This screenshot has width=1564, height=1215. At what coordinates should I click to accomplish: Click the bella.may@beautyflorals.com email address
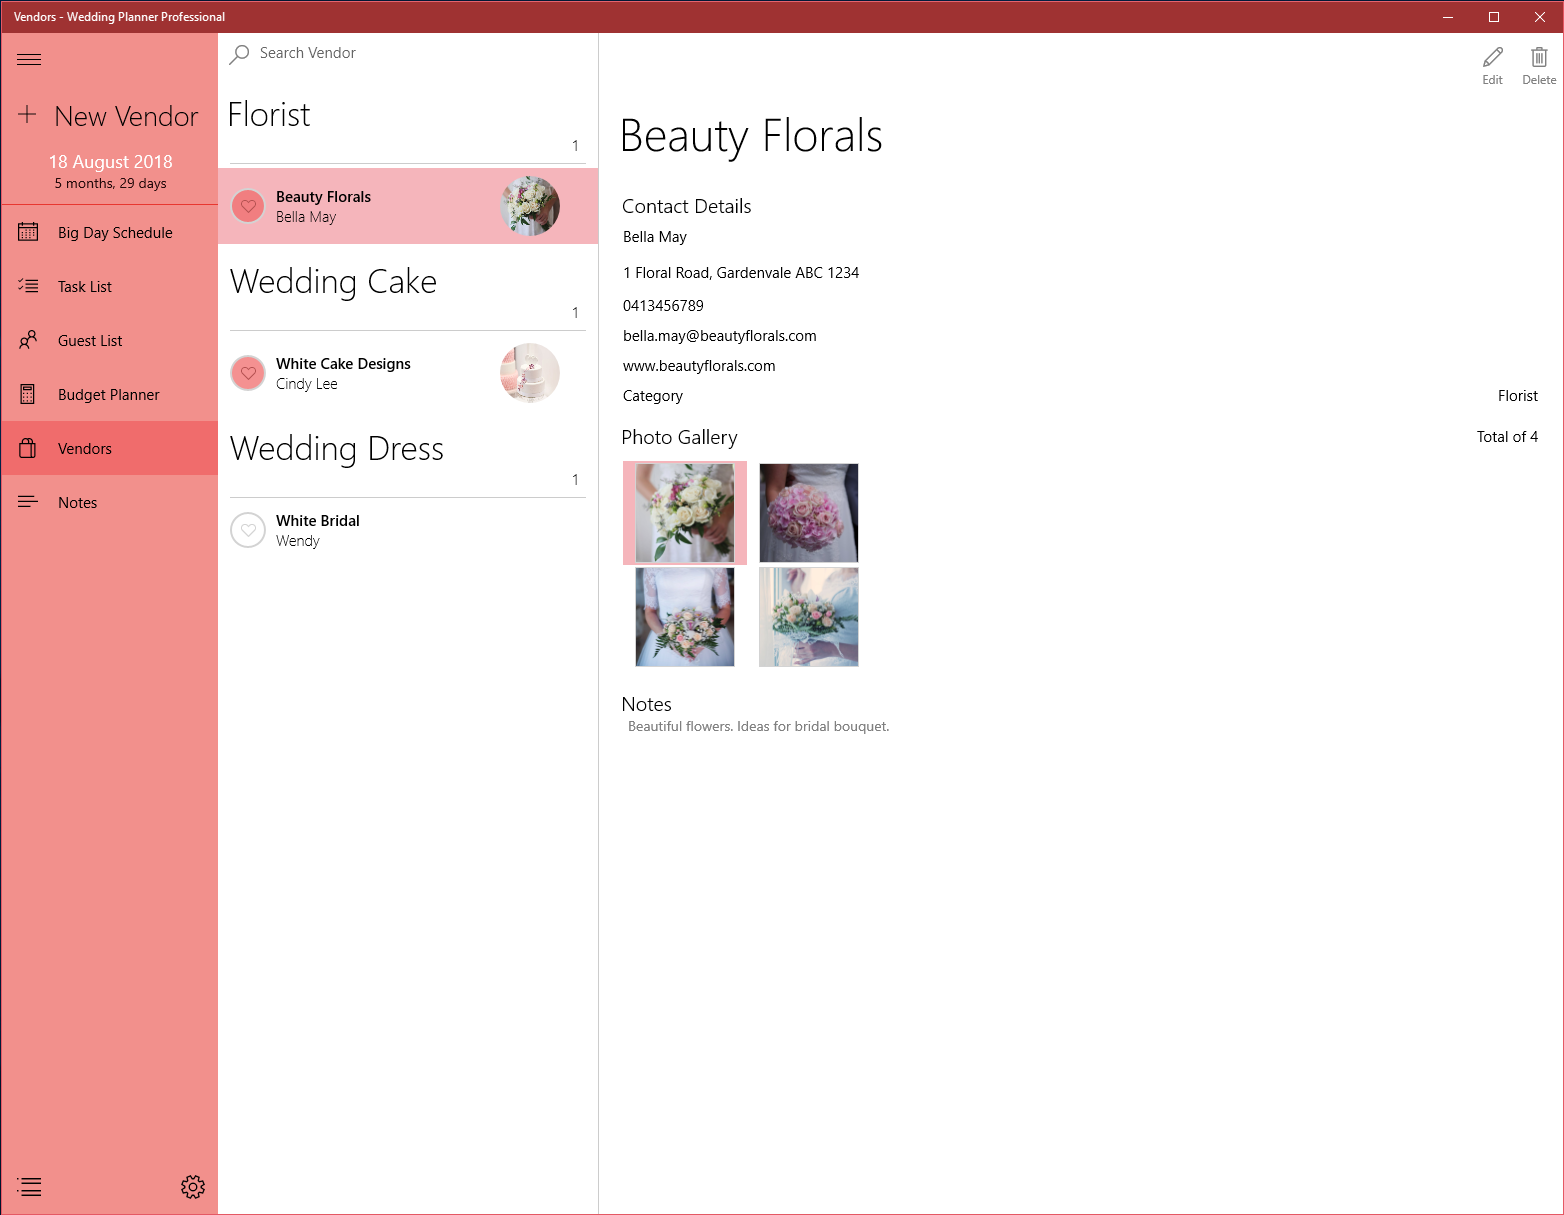click(x=720, y=336)
